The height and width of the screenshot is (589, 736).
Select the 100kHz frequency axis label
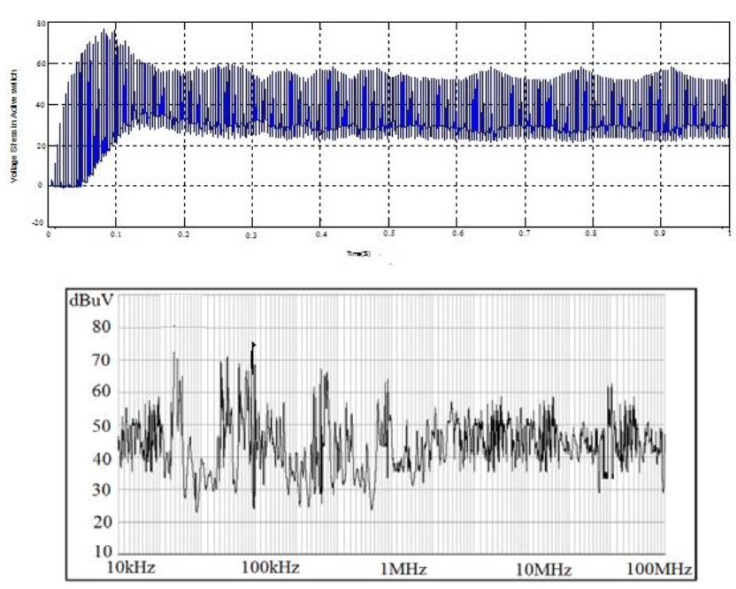click(x=270, y=568)
